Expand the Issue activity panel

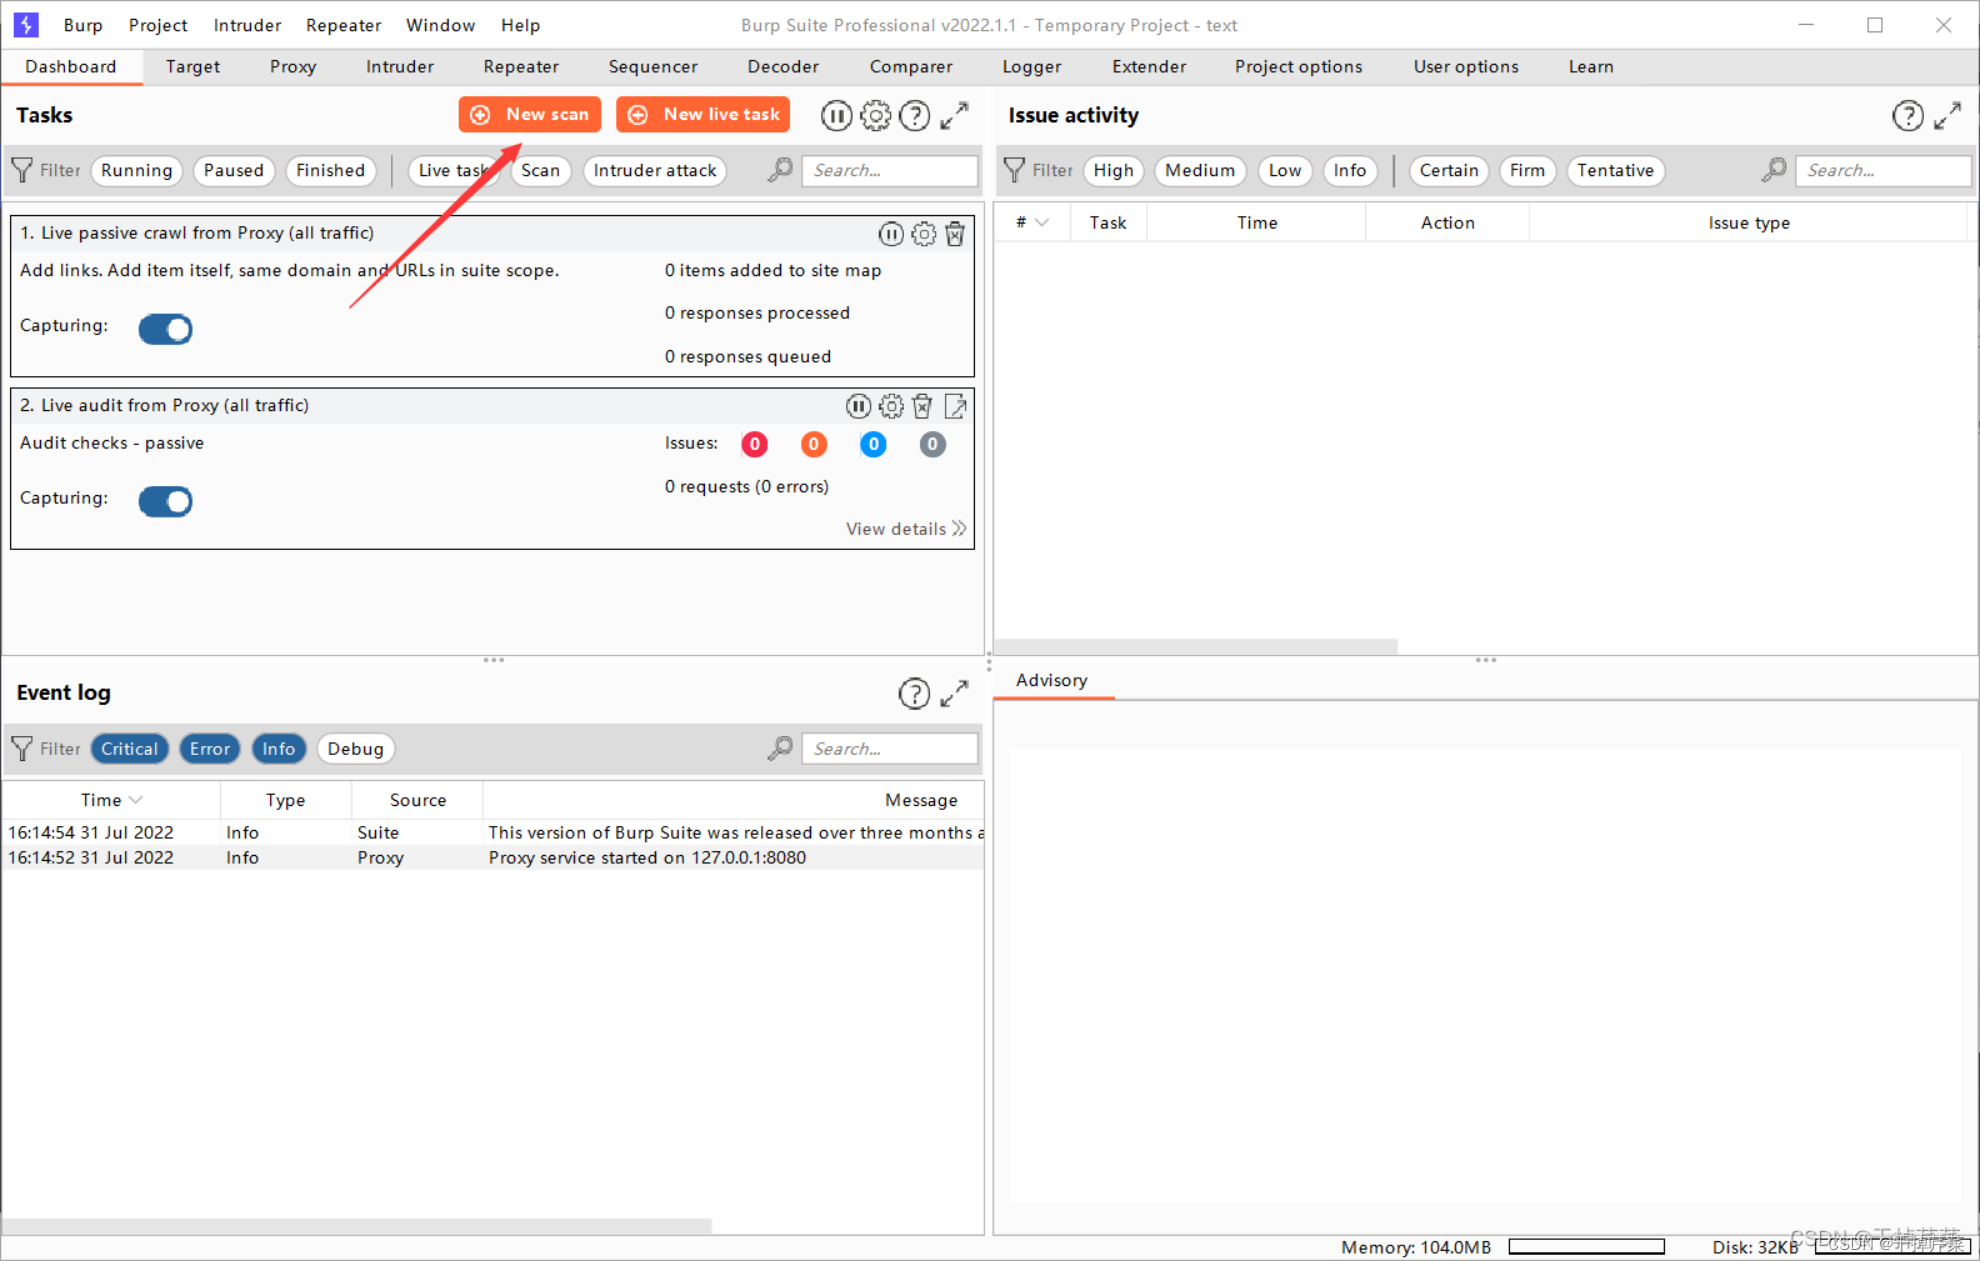tap(1947, 116)
